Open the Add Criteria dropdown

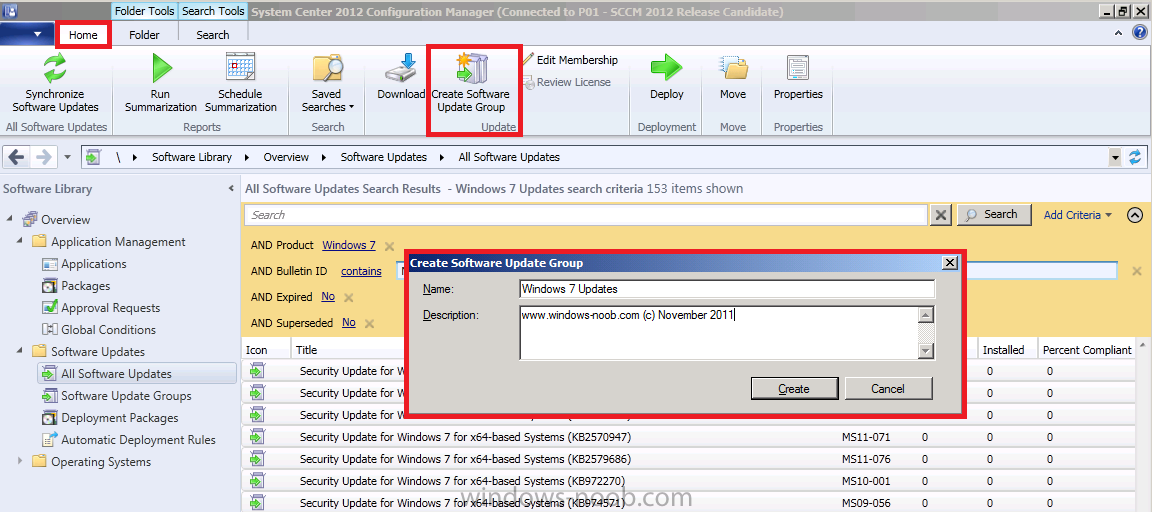coord(1078,214)
